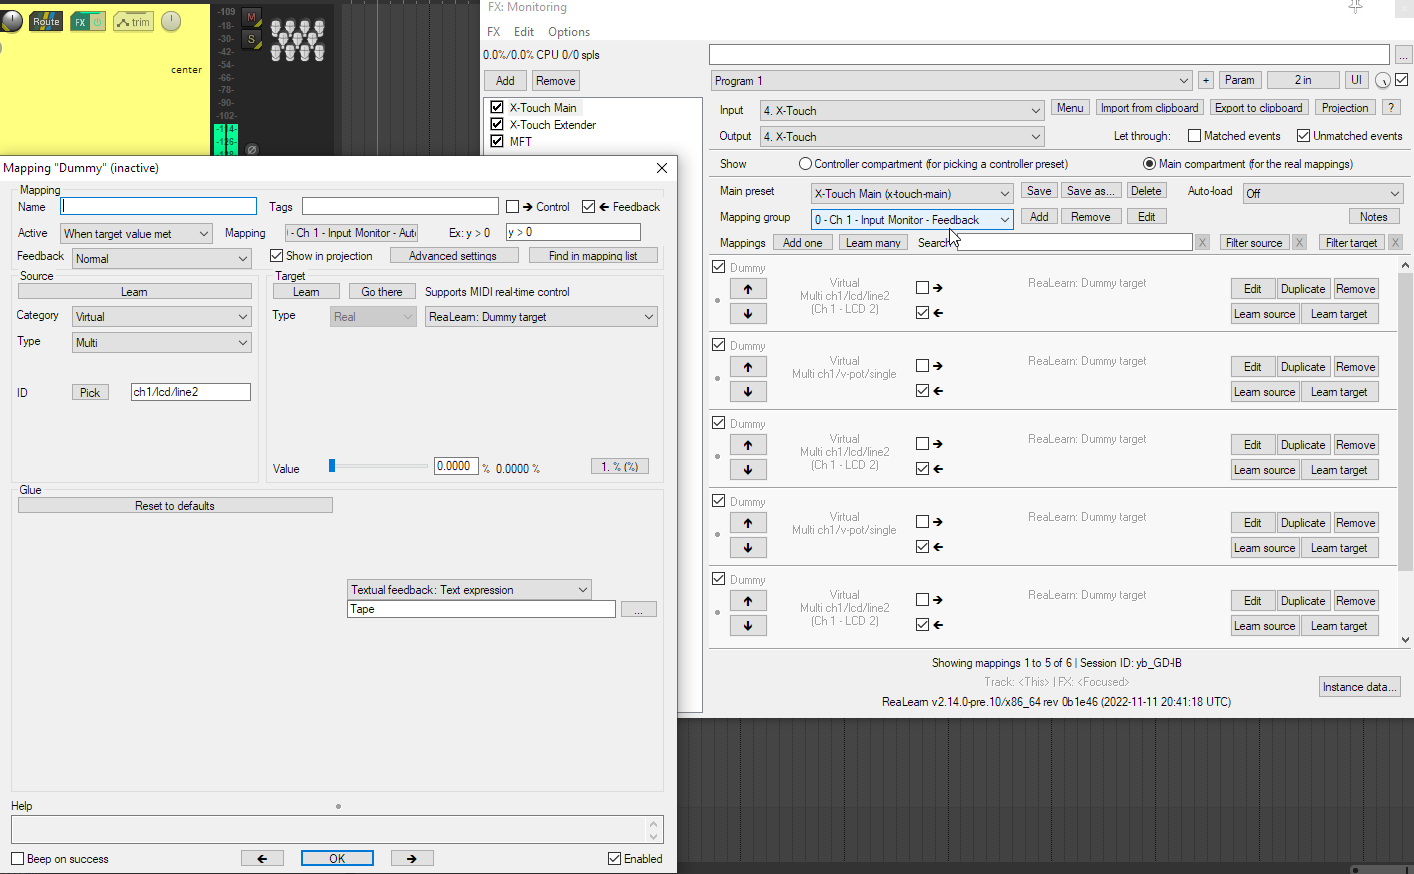This screenshot has height=874, width=1414.
Task: Open the Auto-load dropdown
Action: pyautogui.click(x=1323, y=193)
